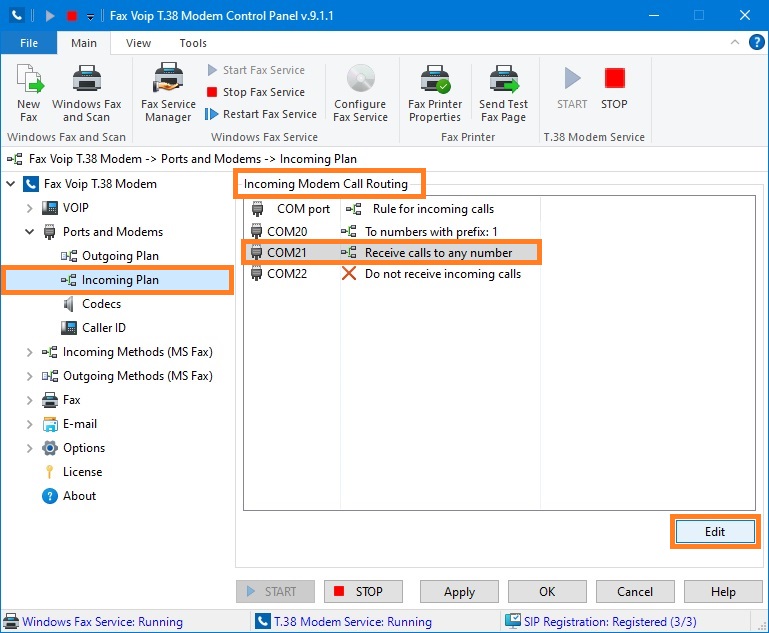The image size is (769, 633).
Task: Select Caller ID tree item
Action: click(104, 328)
